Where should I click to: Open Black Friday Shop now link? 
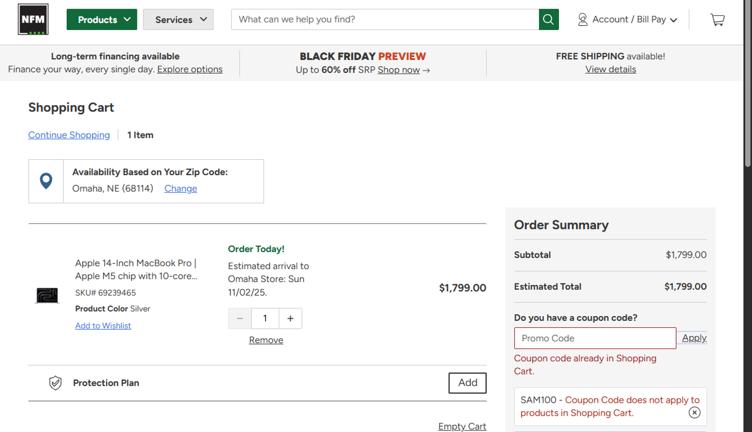click(399, 70)
